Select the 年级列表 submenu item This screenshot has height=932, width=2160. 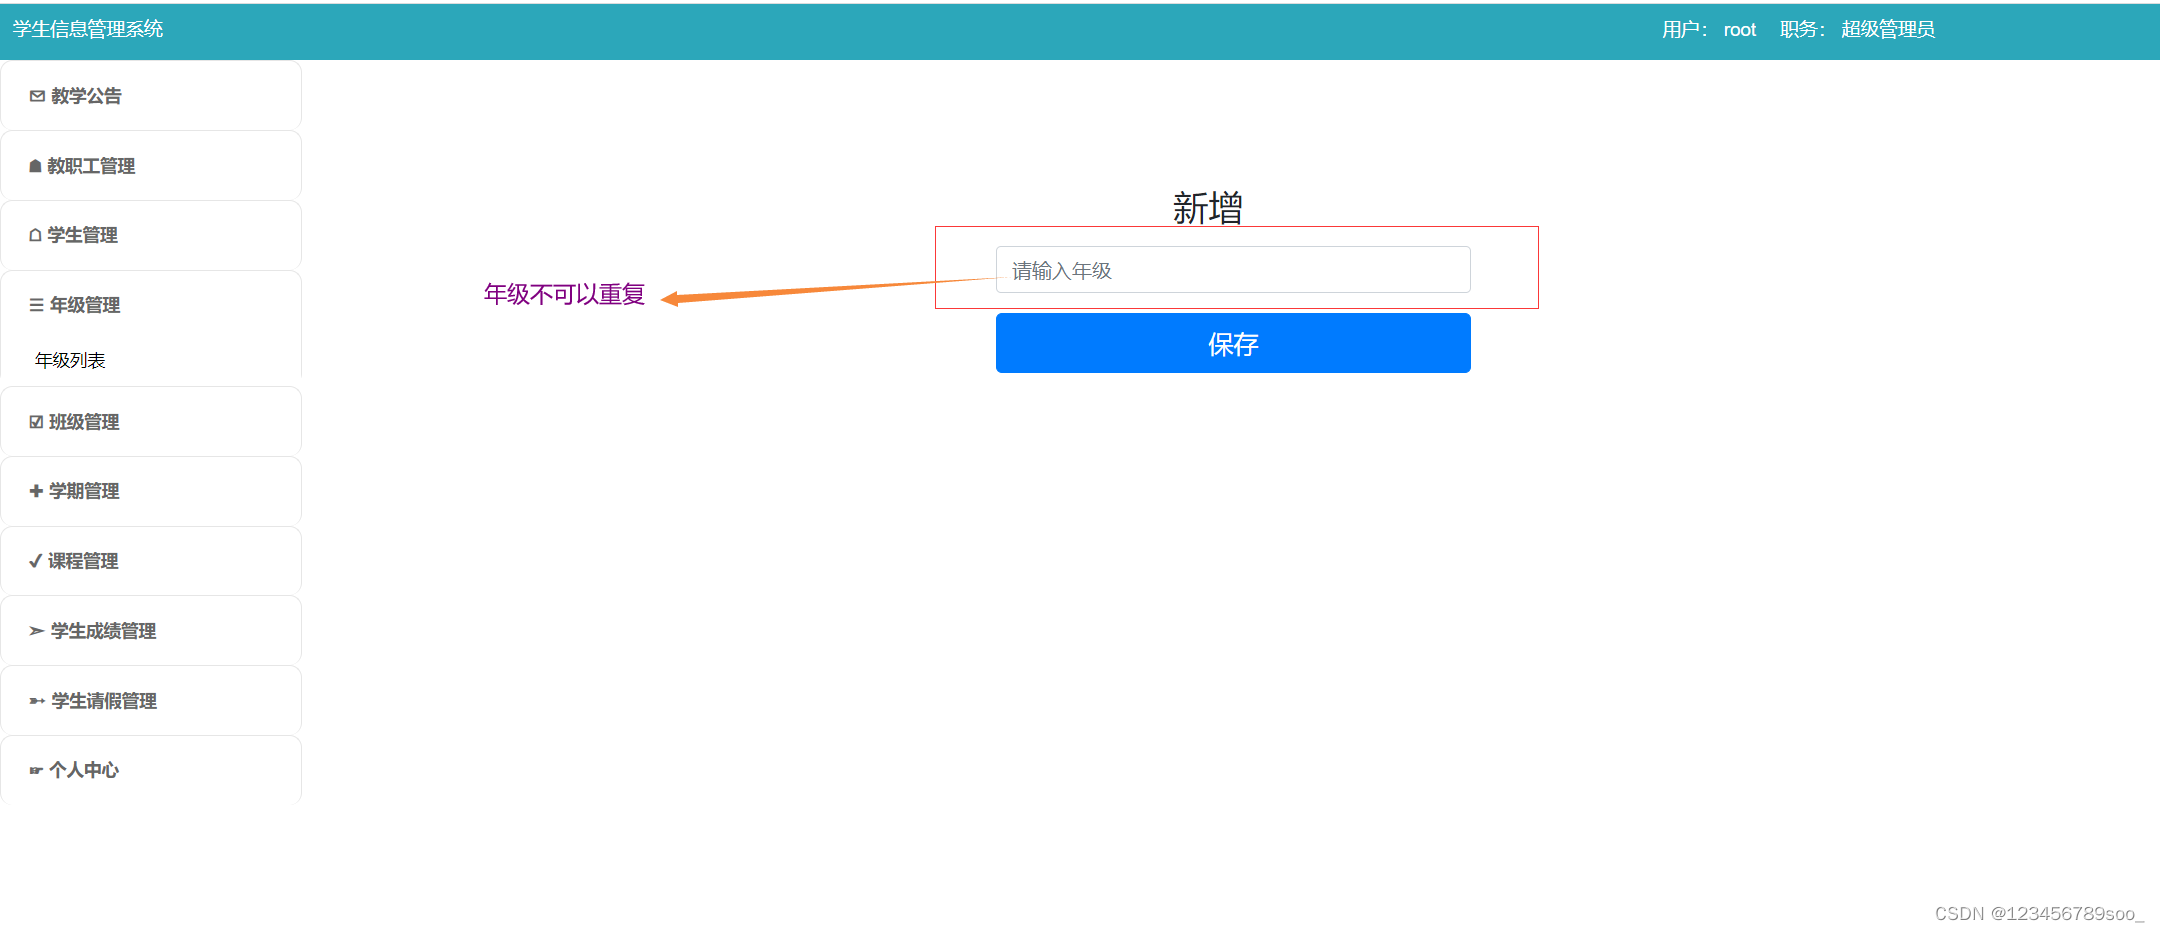coord(70,360)
